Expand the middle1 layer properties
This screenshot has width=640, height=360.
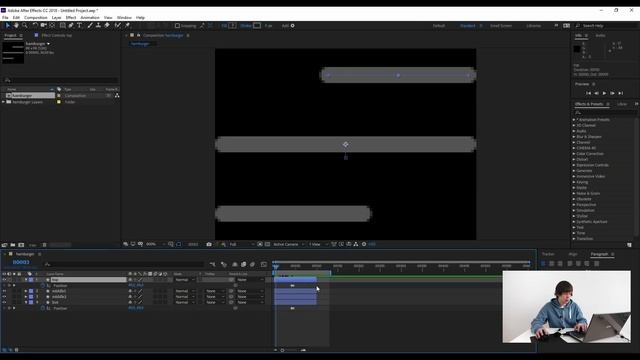[26, 291]
